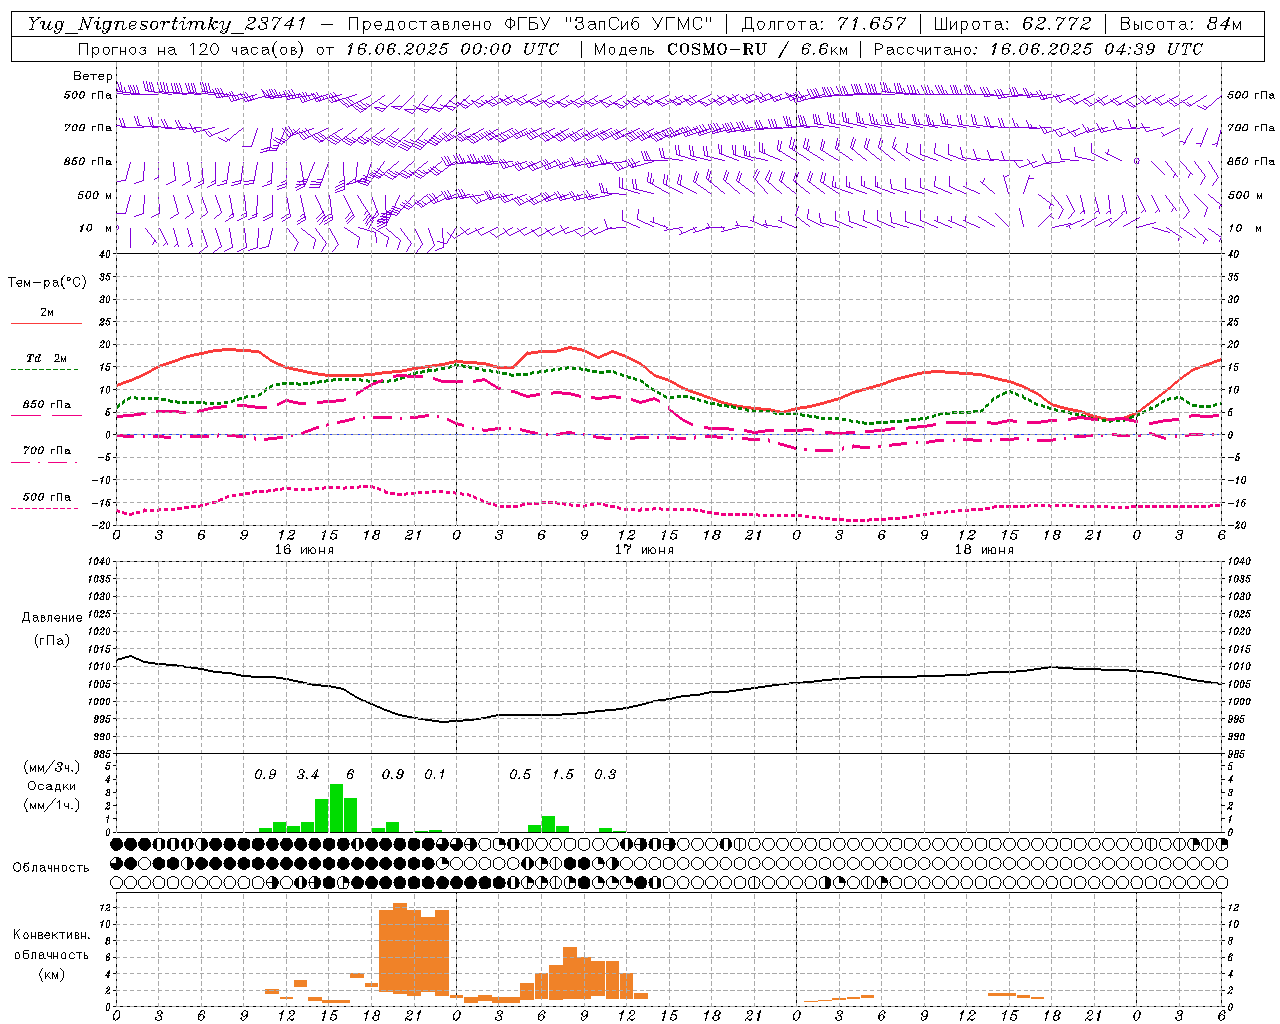
Task: Click the 'Td 2м' dew point legend entry
Action: (47, 358)
